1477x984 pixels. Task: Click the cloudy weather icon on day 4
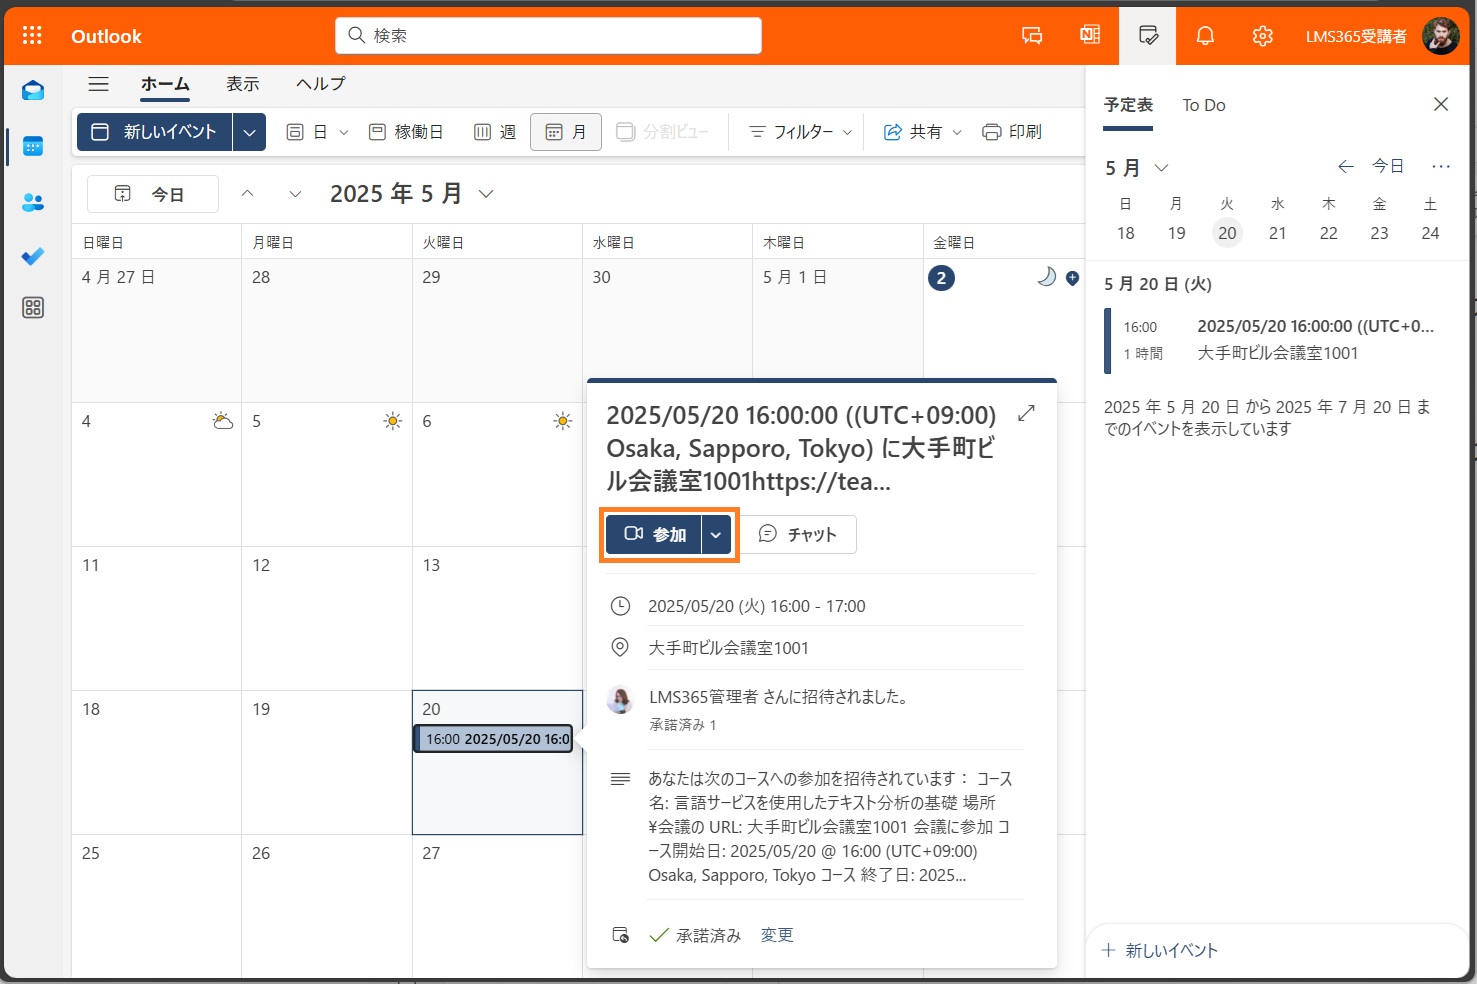pos(223,421)
